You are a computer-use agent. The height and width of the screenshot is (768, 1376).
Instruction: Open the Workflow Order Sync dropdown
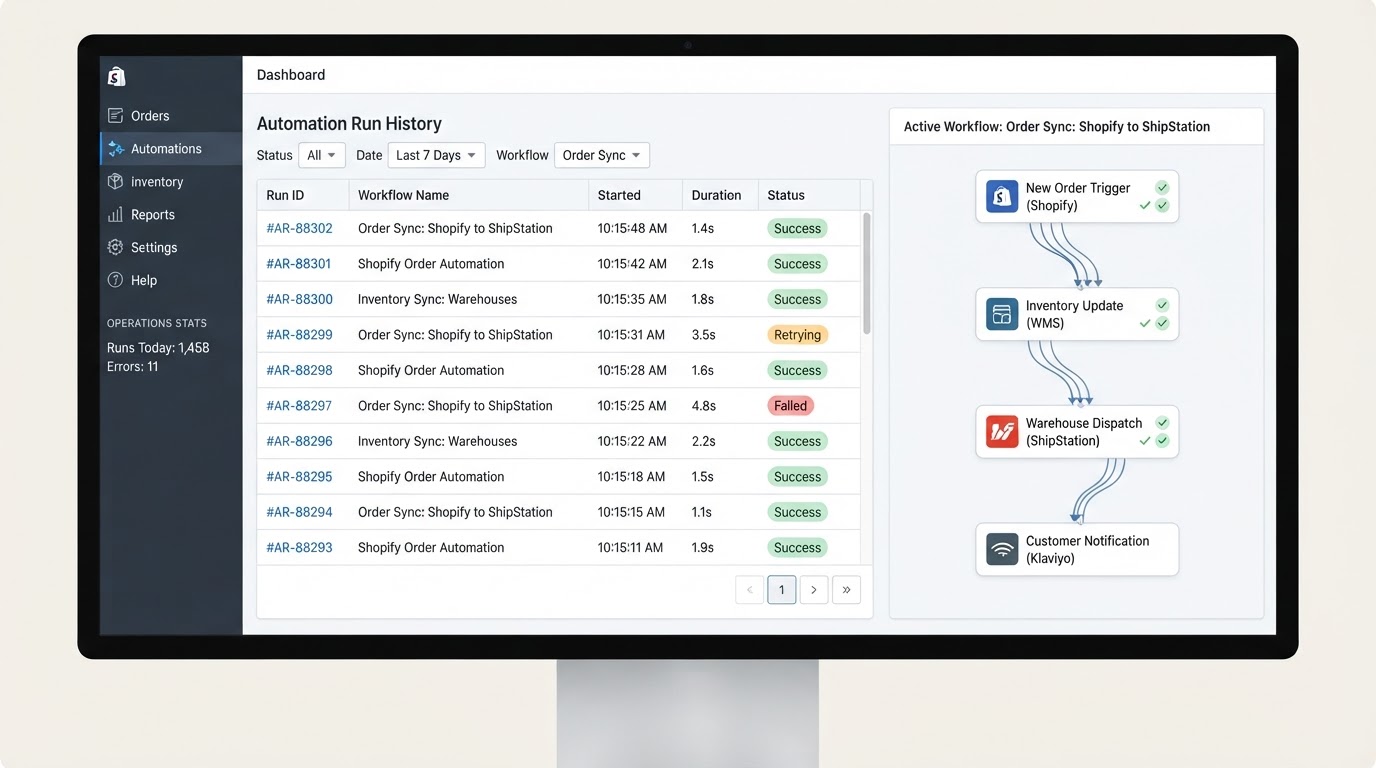click(602, 155)
